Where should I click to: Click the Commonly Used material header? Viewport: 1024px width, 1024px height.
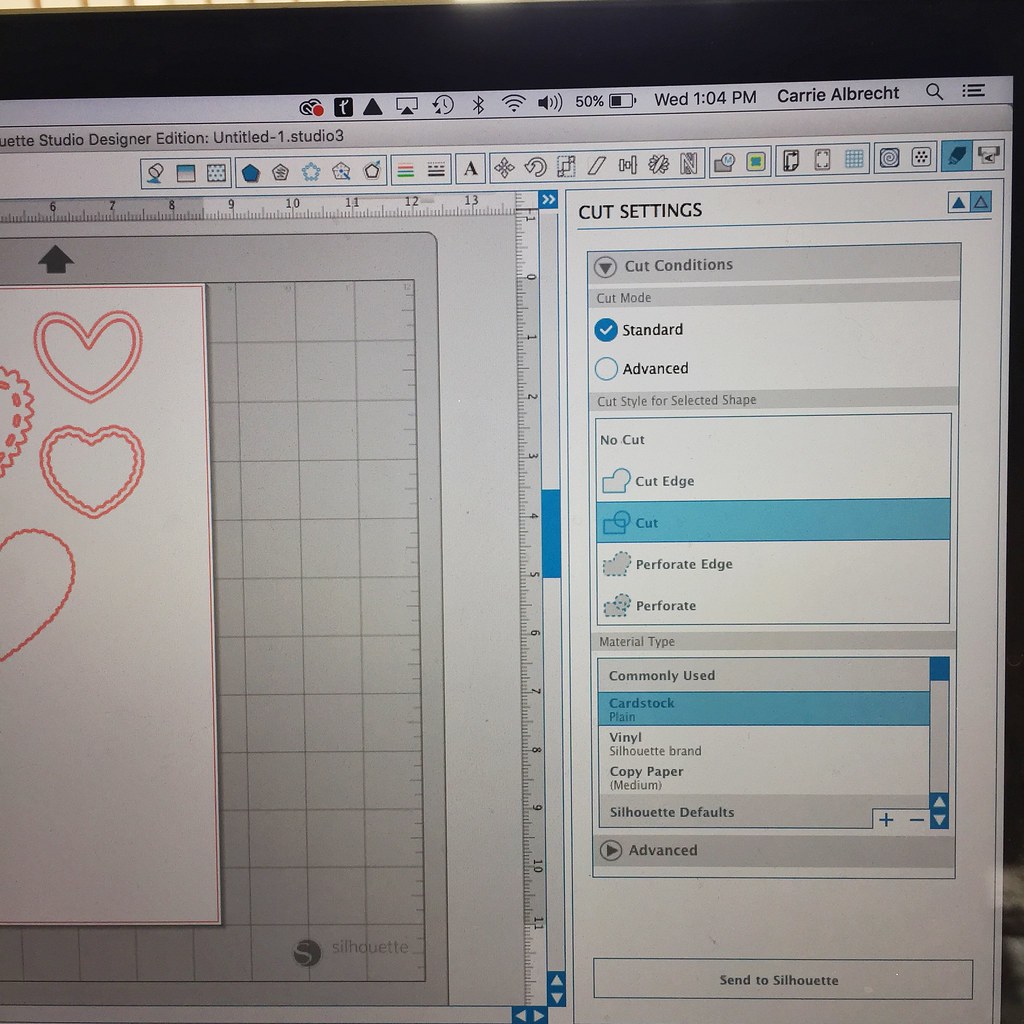tap(763, 675)
